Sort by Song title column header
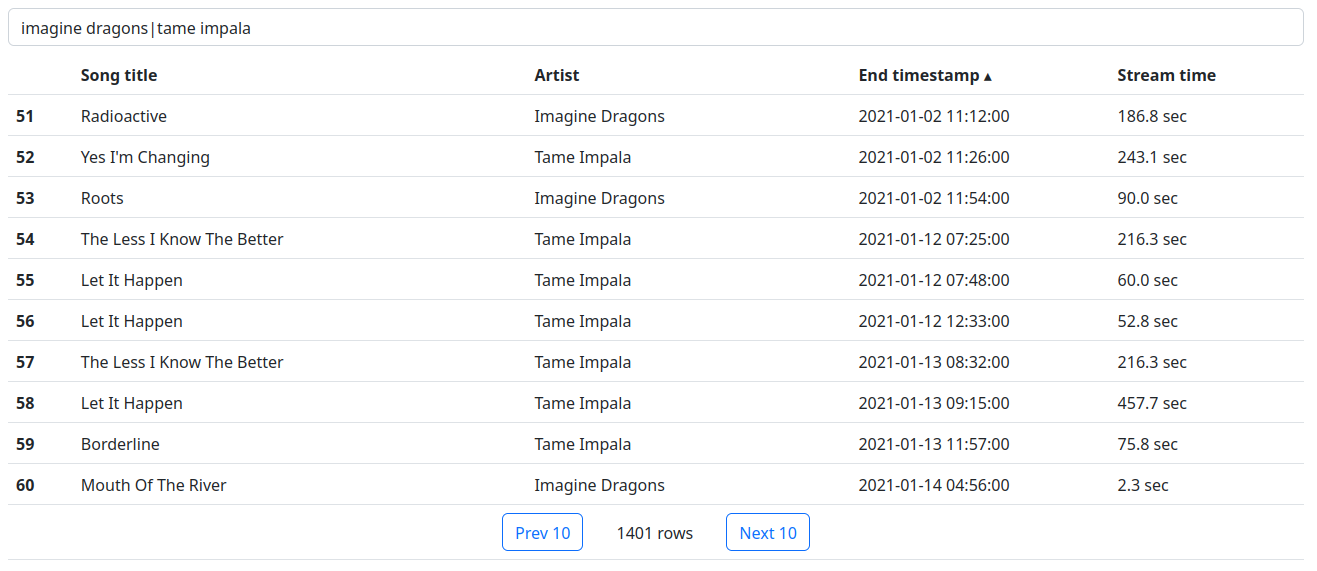This screenshot has height=571, width=1317. pos(119,75)
